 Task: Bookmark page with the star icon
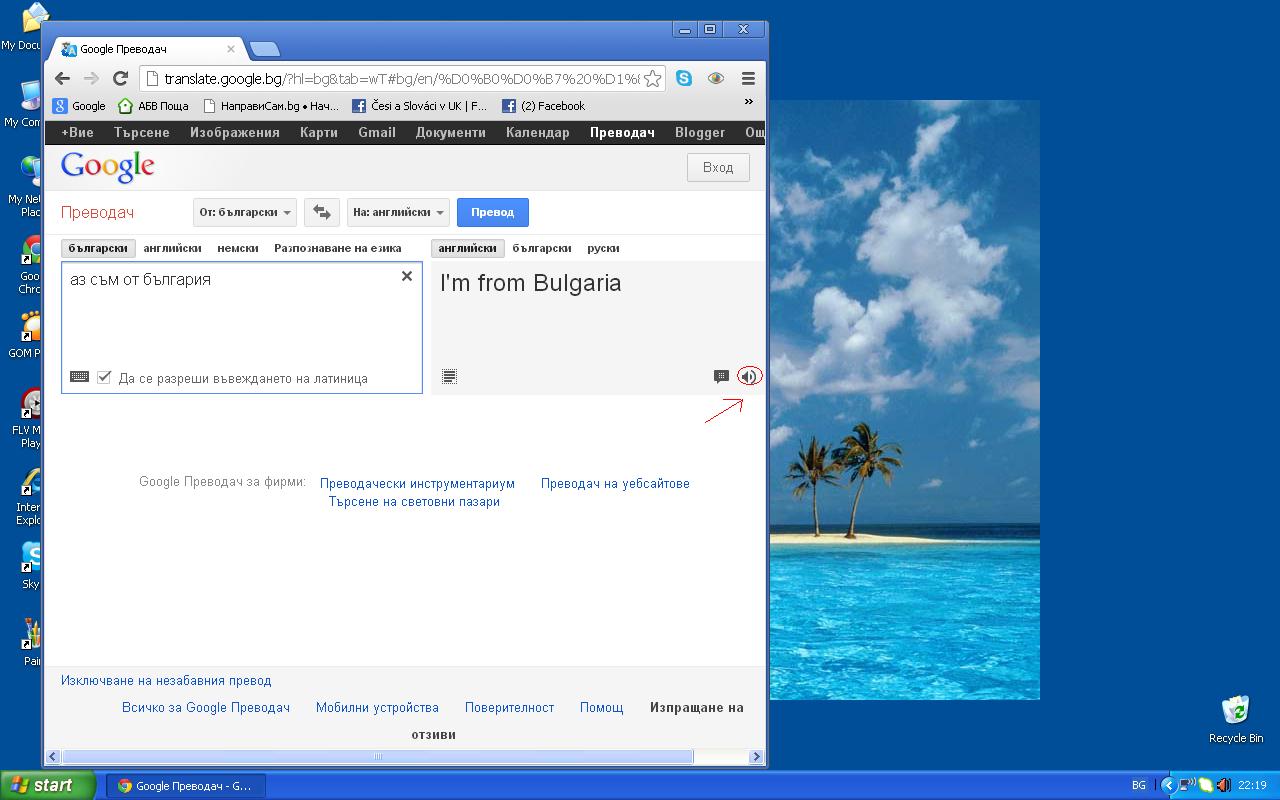click(652, 78)
